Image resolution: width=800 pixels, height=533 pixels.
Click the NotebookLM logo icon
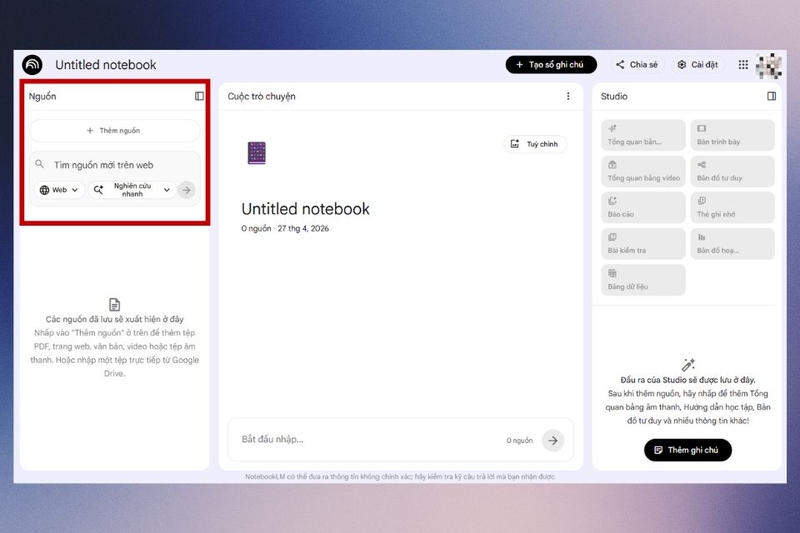point(32,65)
